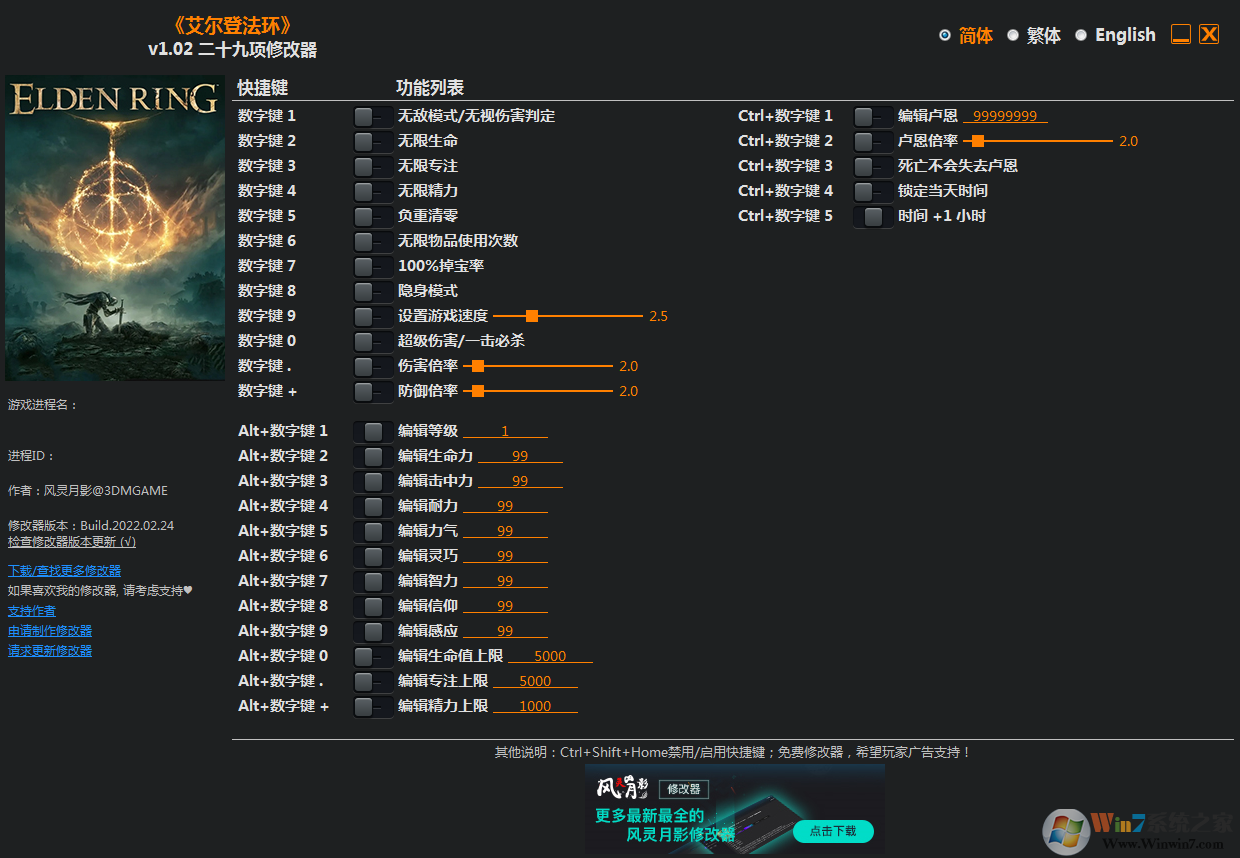Enable 无限生命 cheat switch
This screenshot has height=858, width=1240.
pyautogui.click(x=372, y=140)
